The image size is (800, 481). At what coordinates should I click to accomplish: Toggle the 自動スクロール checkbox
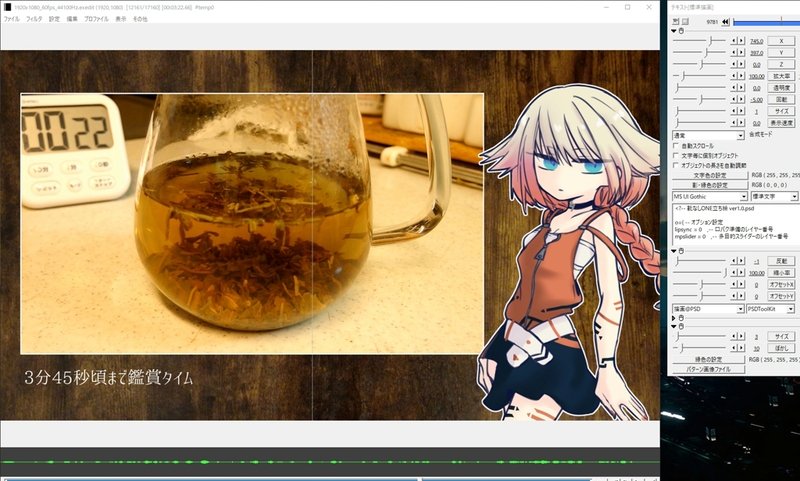676,146
